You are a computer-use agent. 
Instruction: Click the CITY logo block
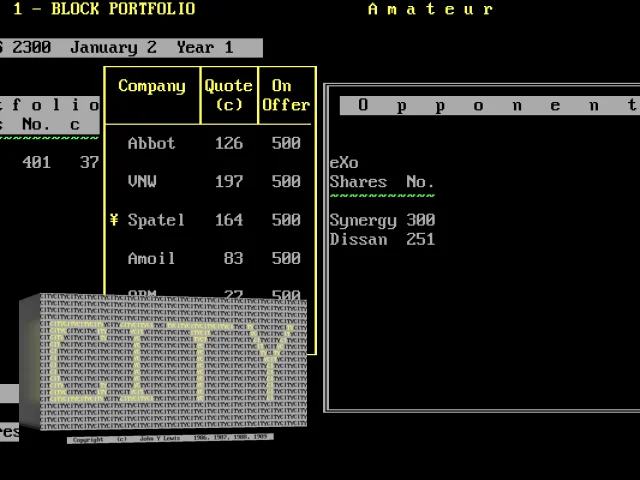point(163,362)
